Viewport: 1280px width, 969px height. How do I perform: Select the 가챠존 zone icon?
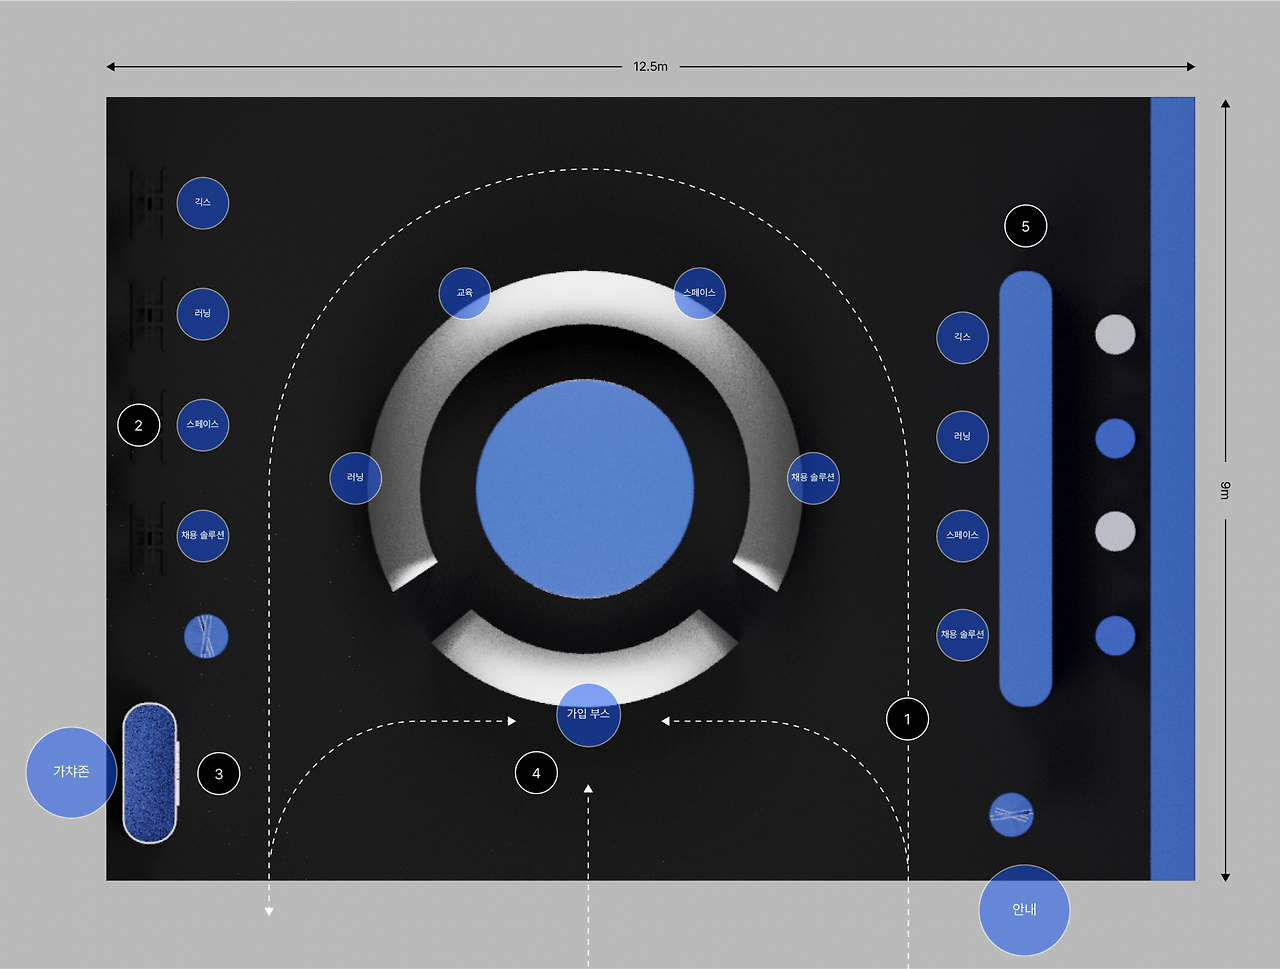tap(71, 772)
